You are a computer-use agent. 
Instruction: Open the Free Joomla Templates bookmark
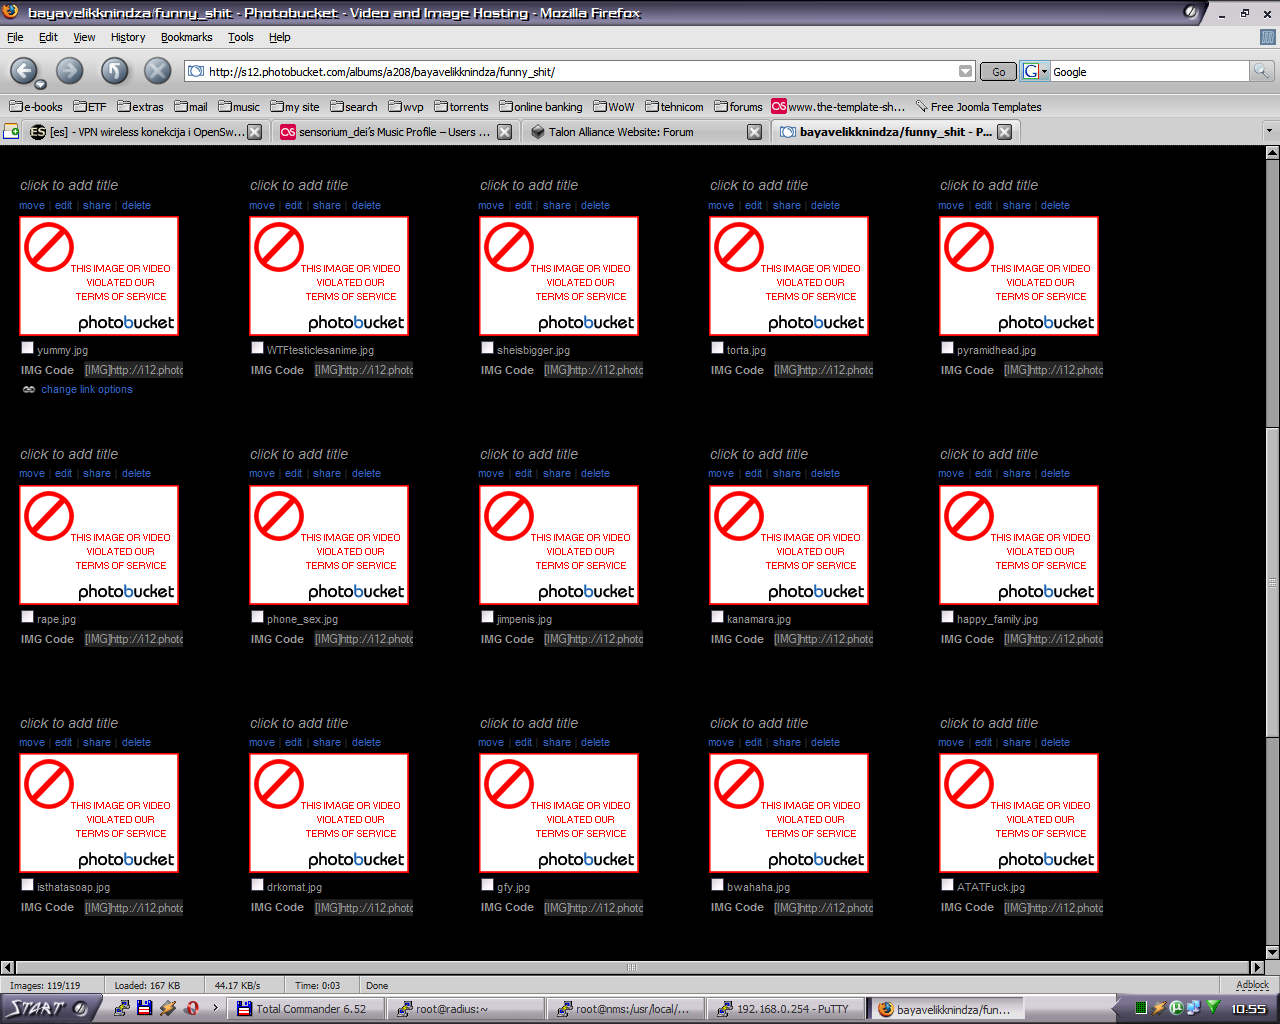coord(985,106)
